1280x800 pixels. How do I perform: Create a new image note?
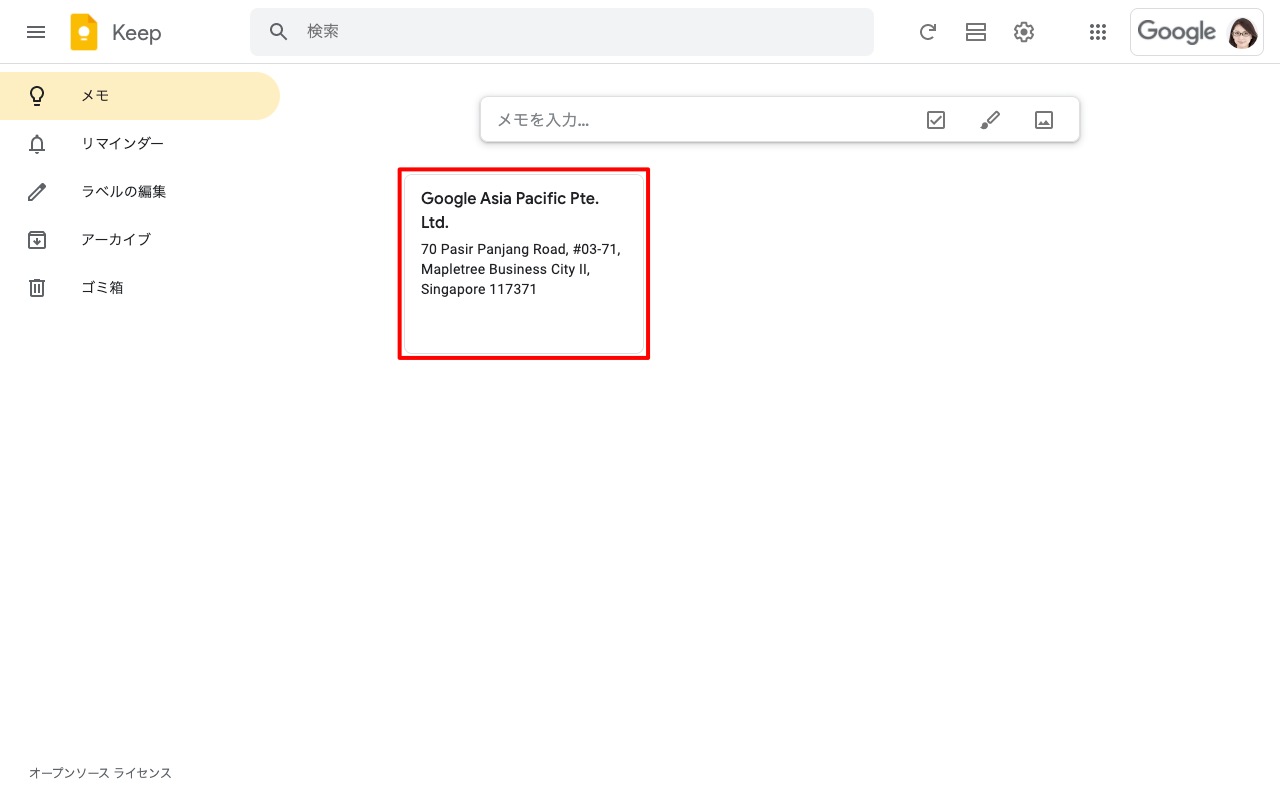(x=1044, y=120)
